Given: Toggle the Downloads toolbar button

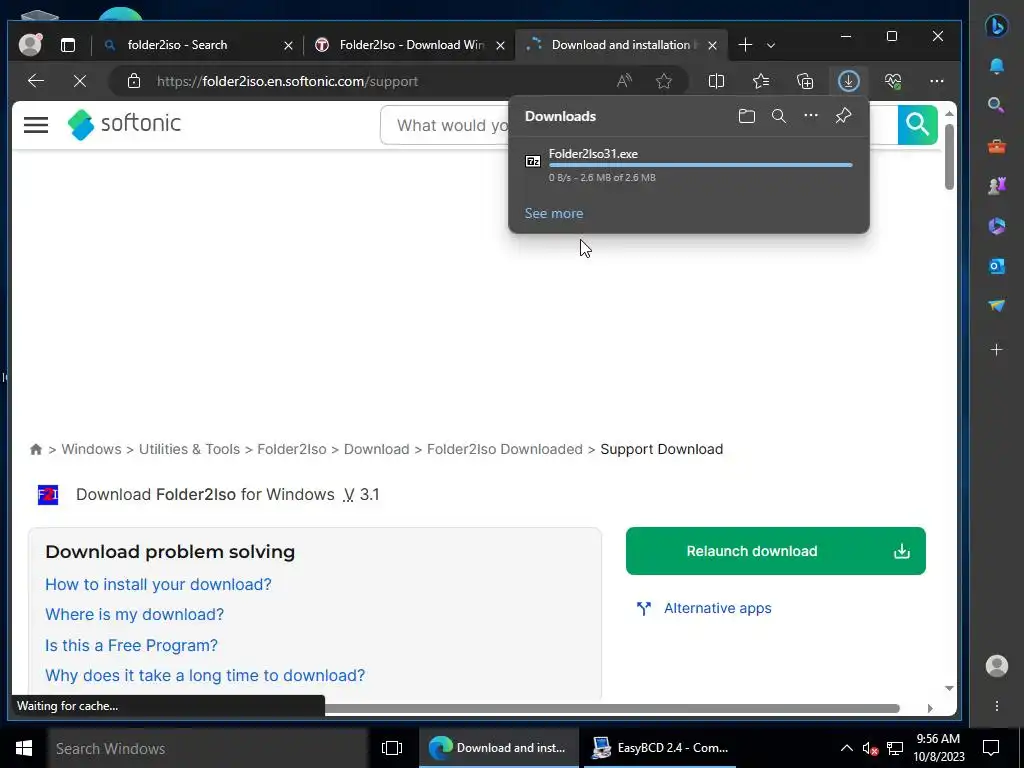Looking at the screenshot, I should coord(848,81).
